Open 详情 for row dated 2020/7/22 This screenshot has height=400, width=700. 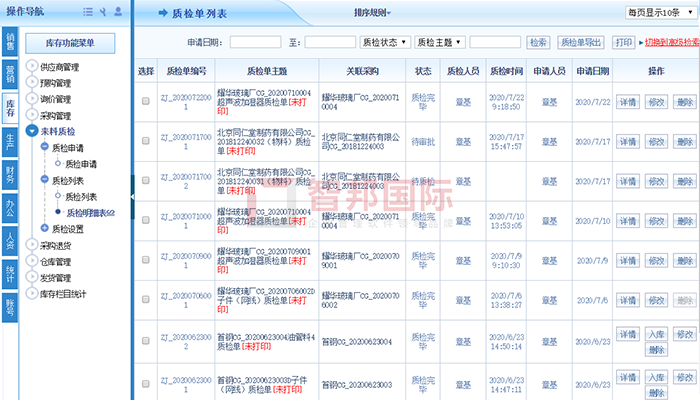(x=628, y=102)
